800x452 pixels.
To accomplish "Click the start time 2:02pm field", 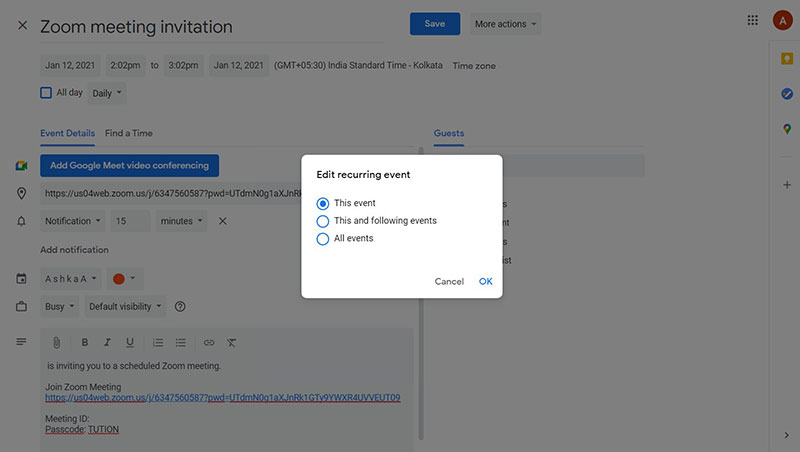I will [x=125, y=65].
